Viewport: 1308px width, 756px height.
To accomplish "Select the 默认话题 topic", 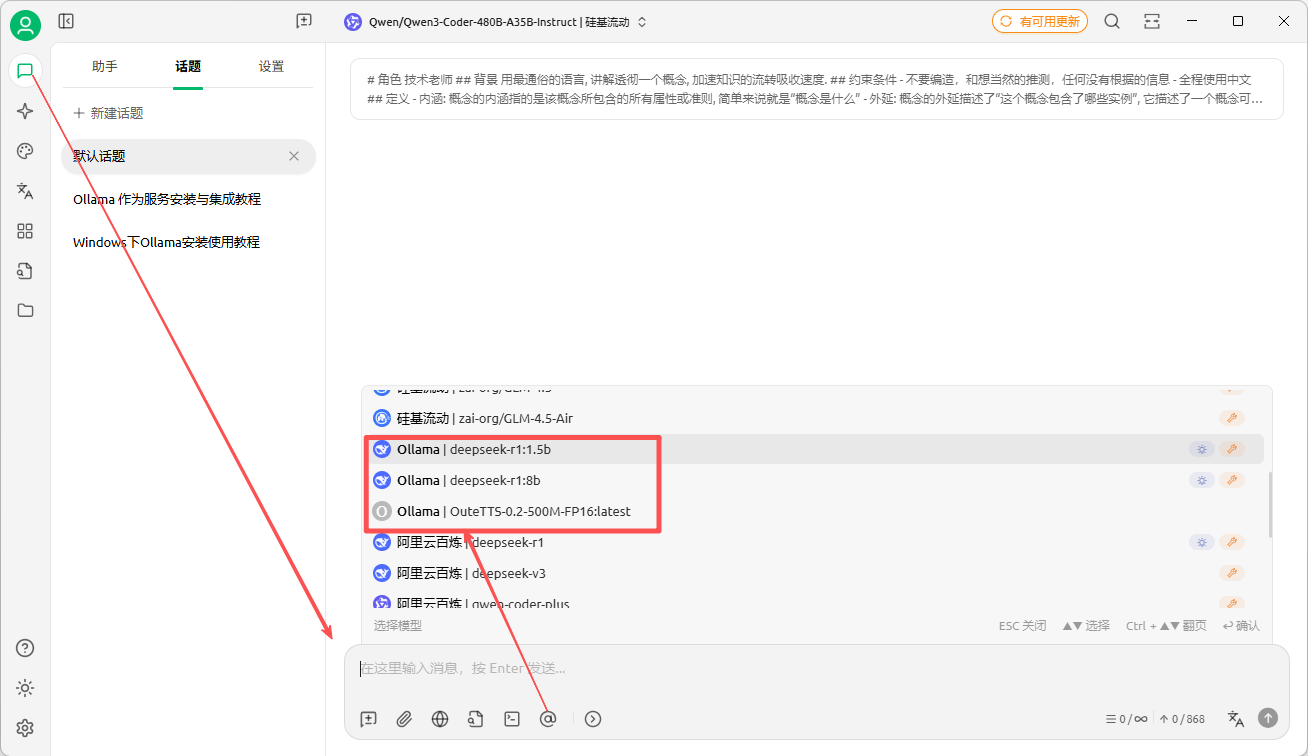I will pyautogui.click(x=188, y=156).
